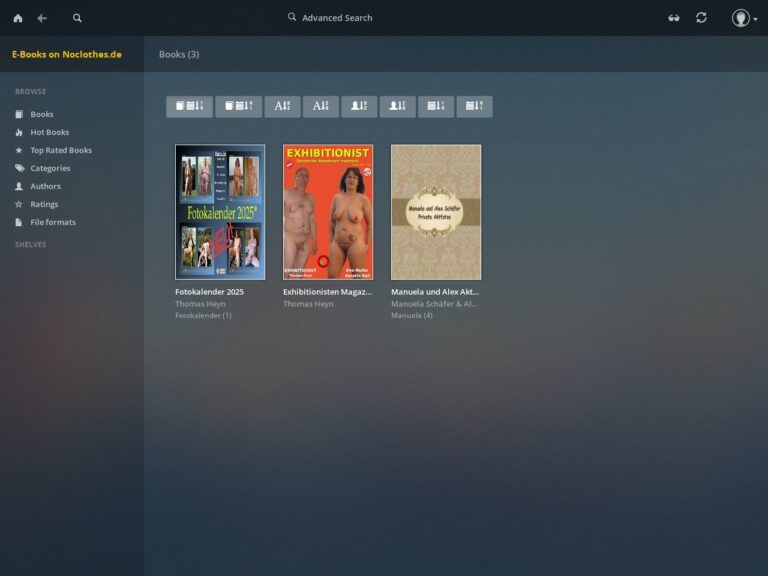Click the circular refresh arrows icon
Image resolution: width=768 pixels, height=576 pixels.
[x=701, y=18]
